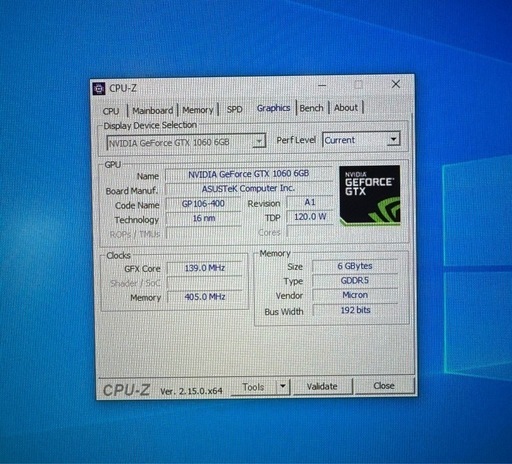Screen dimensions: 512x464
Task: Click the NVIDIA GeForce GTX logo image
Action: (370, 195)
